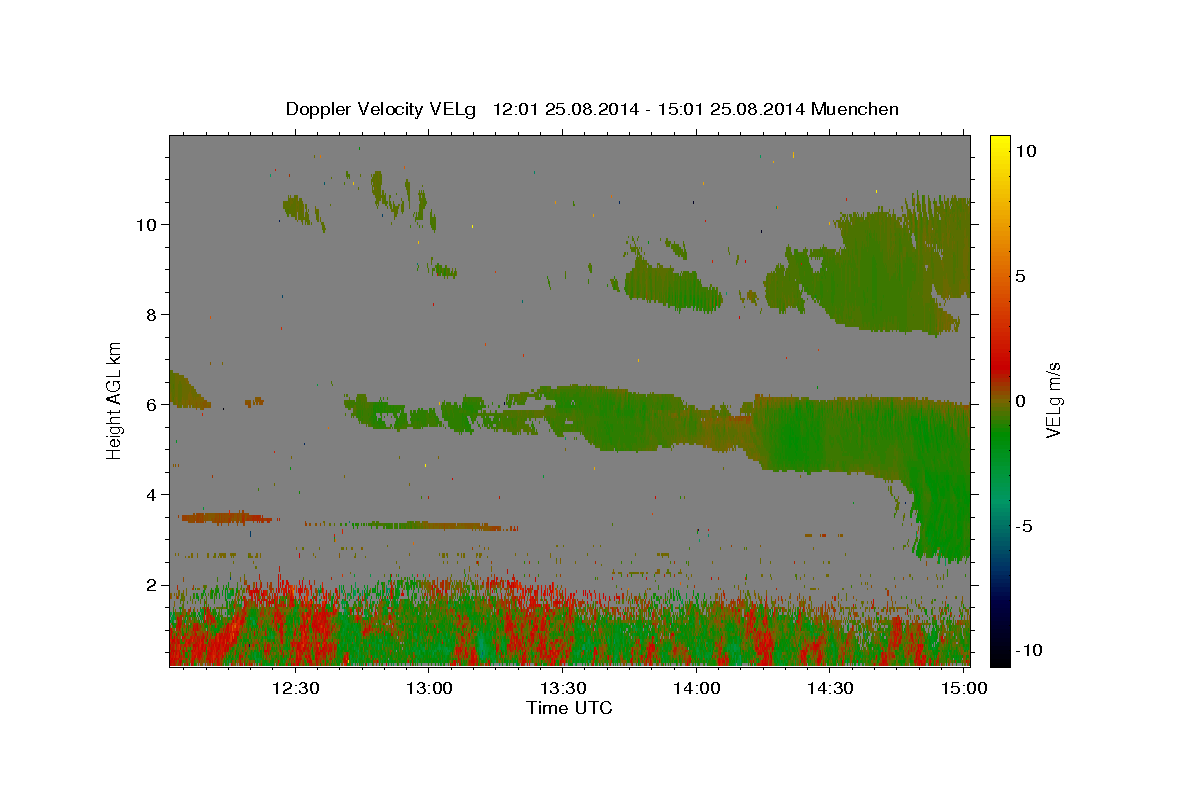Click the height tick label 8
1200x800 pixels.
[150, 314]
